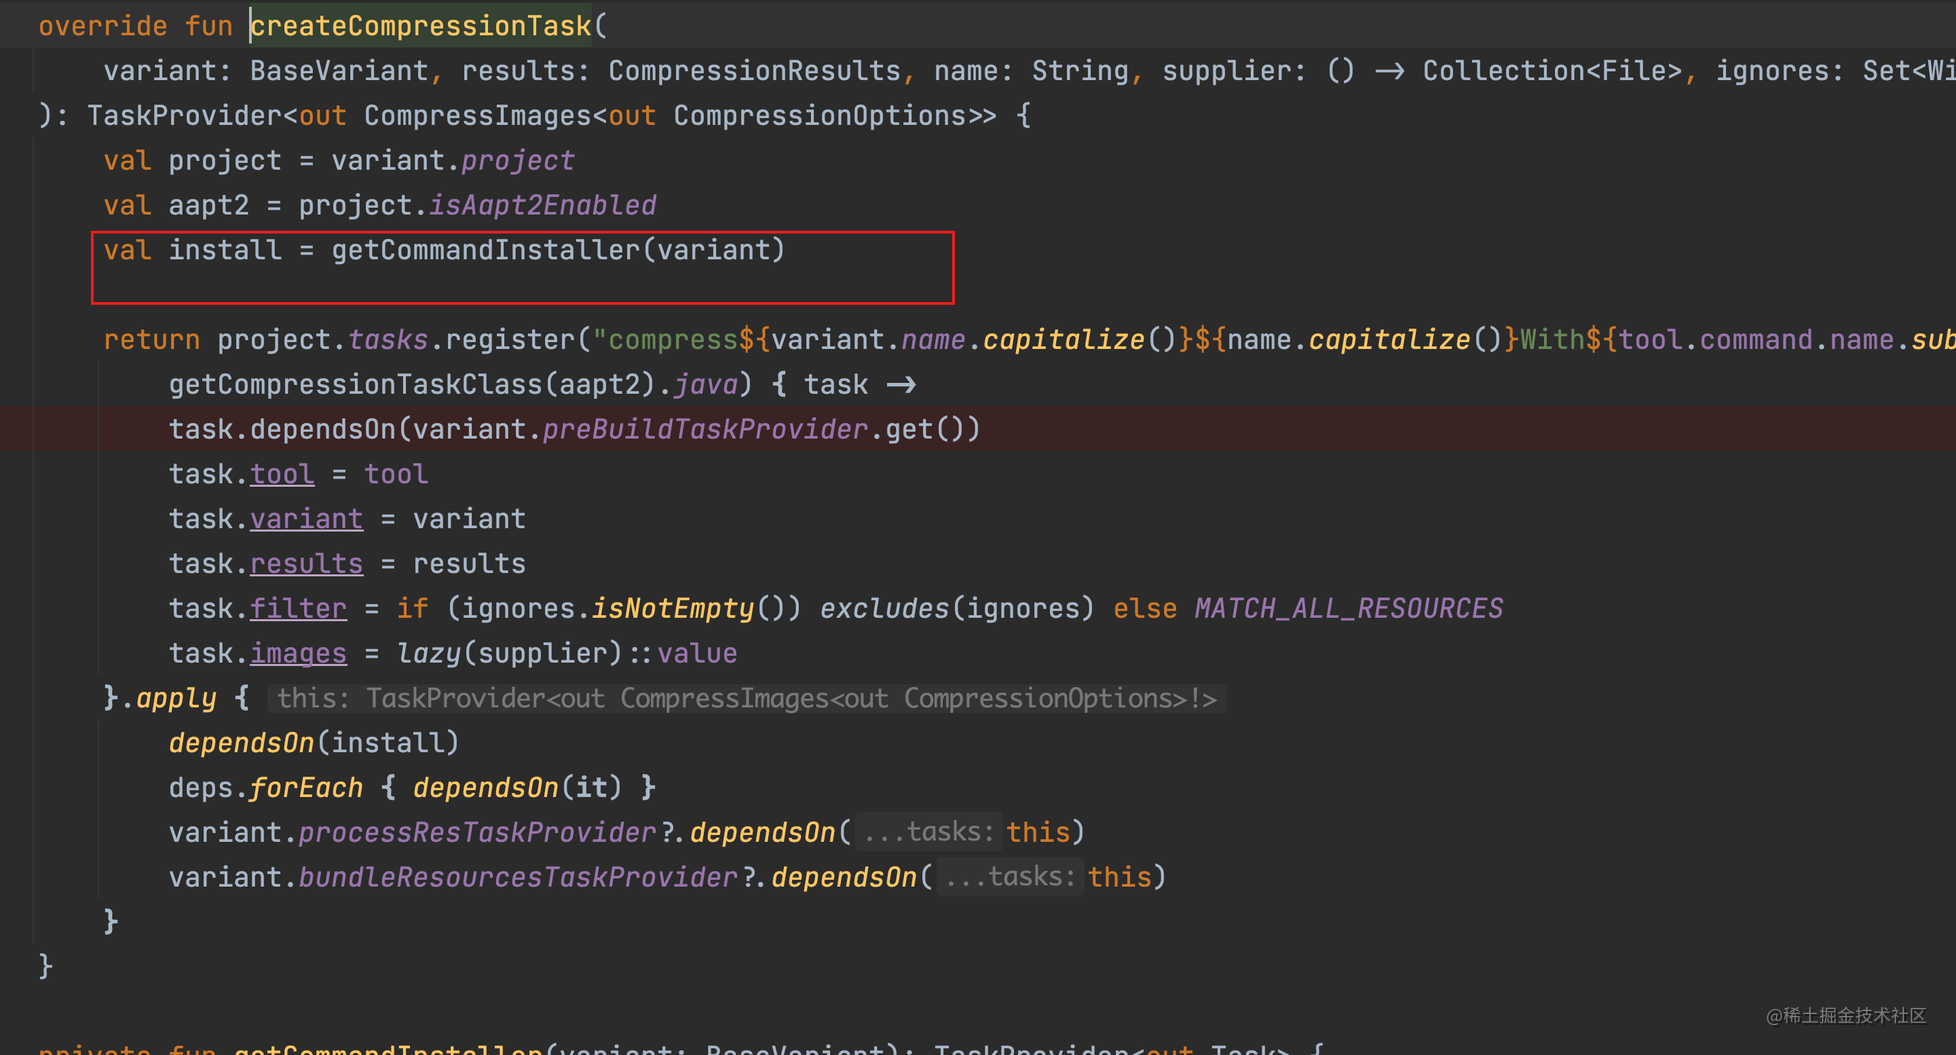Click Collection<File> in supplier parameter

click(1553, 71)
